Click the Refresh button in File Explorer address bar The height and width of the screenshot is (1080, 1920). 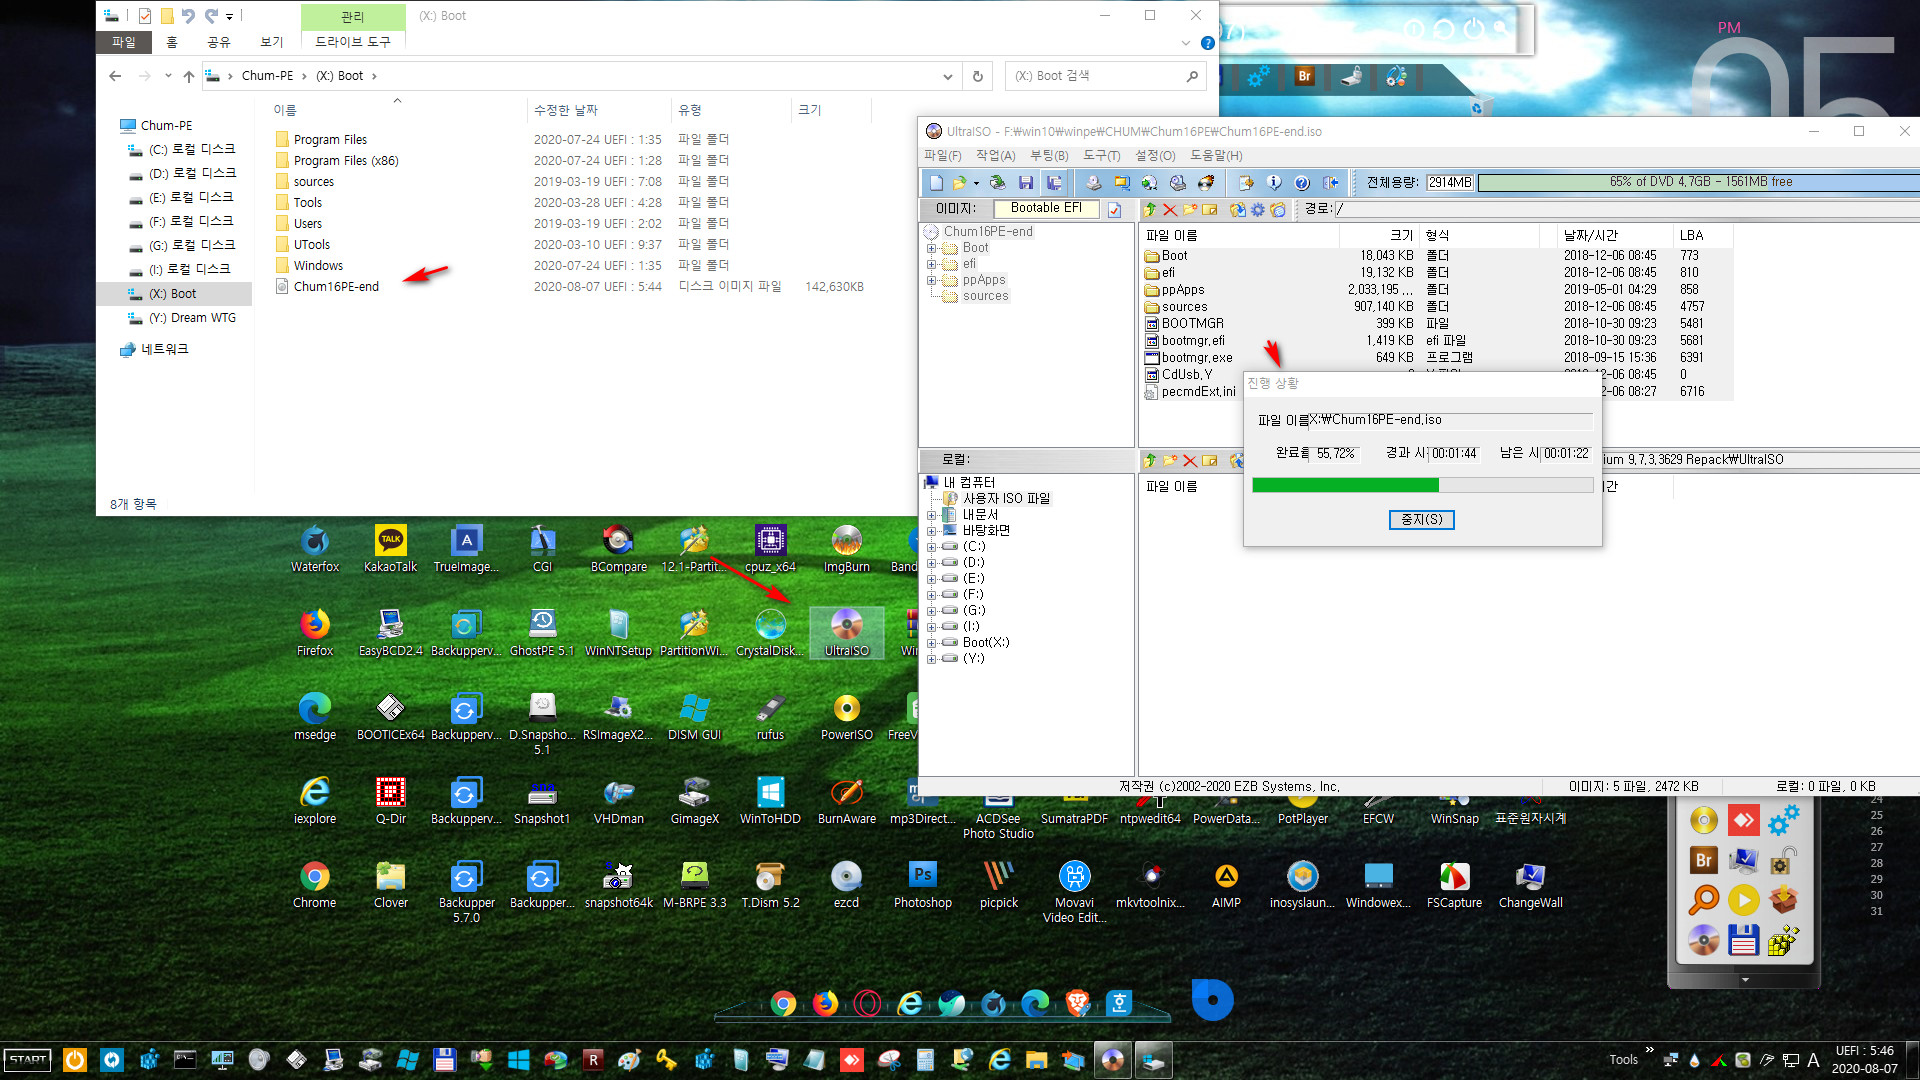(x=978, y=76)
